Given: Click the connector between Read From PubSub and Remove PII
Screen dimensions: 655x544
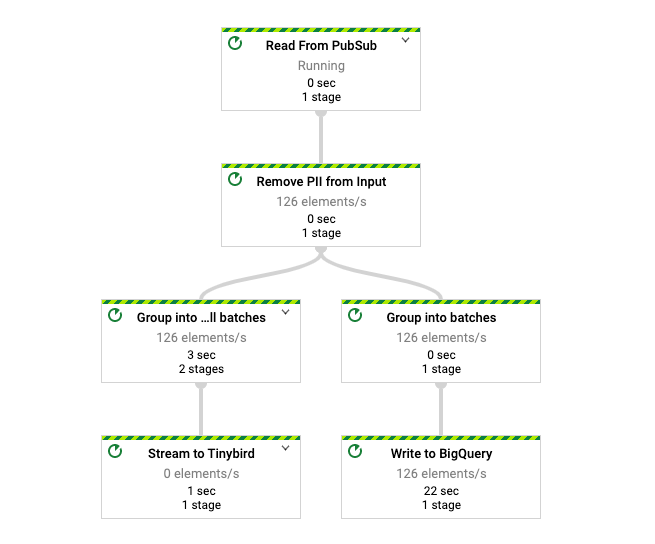Looking at the screenshot, I should coord(321,137).
